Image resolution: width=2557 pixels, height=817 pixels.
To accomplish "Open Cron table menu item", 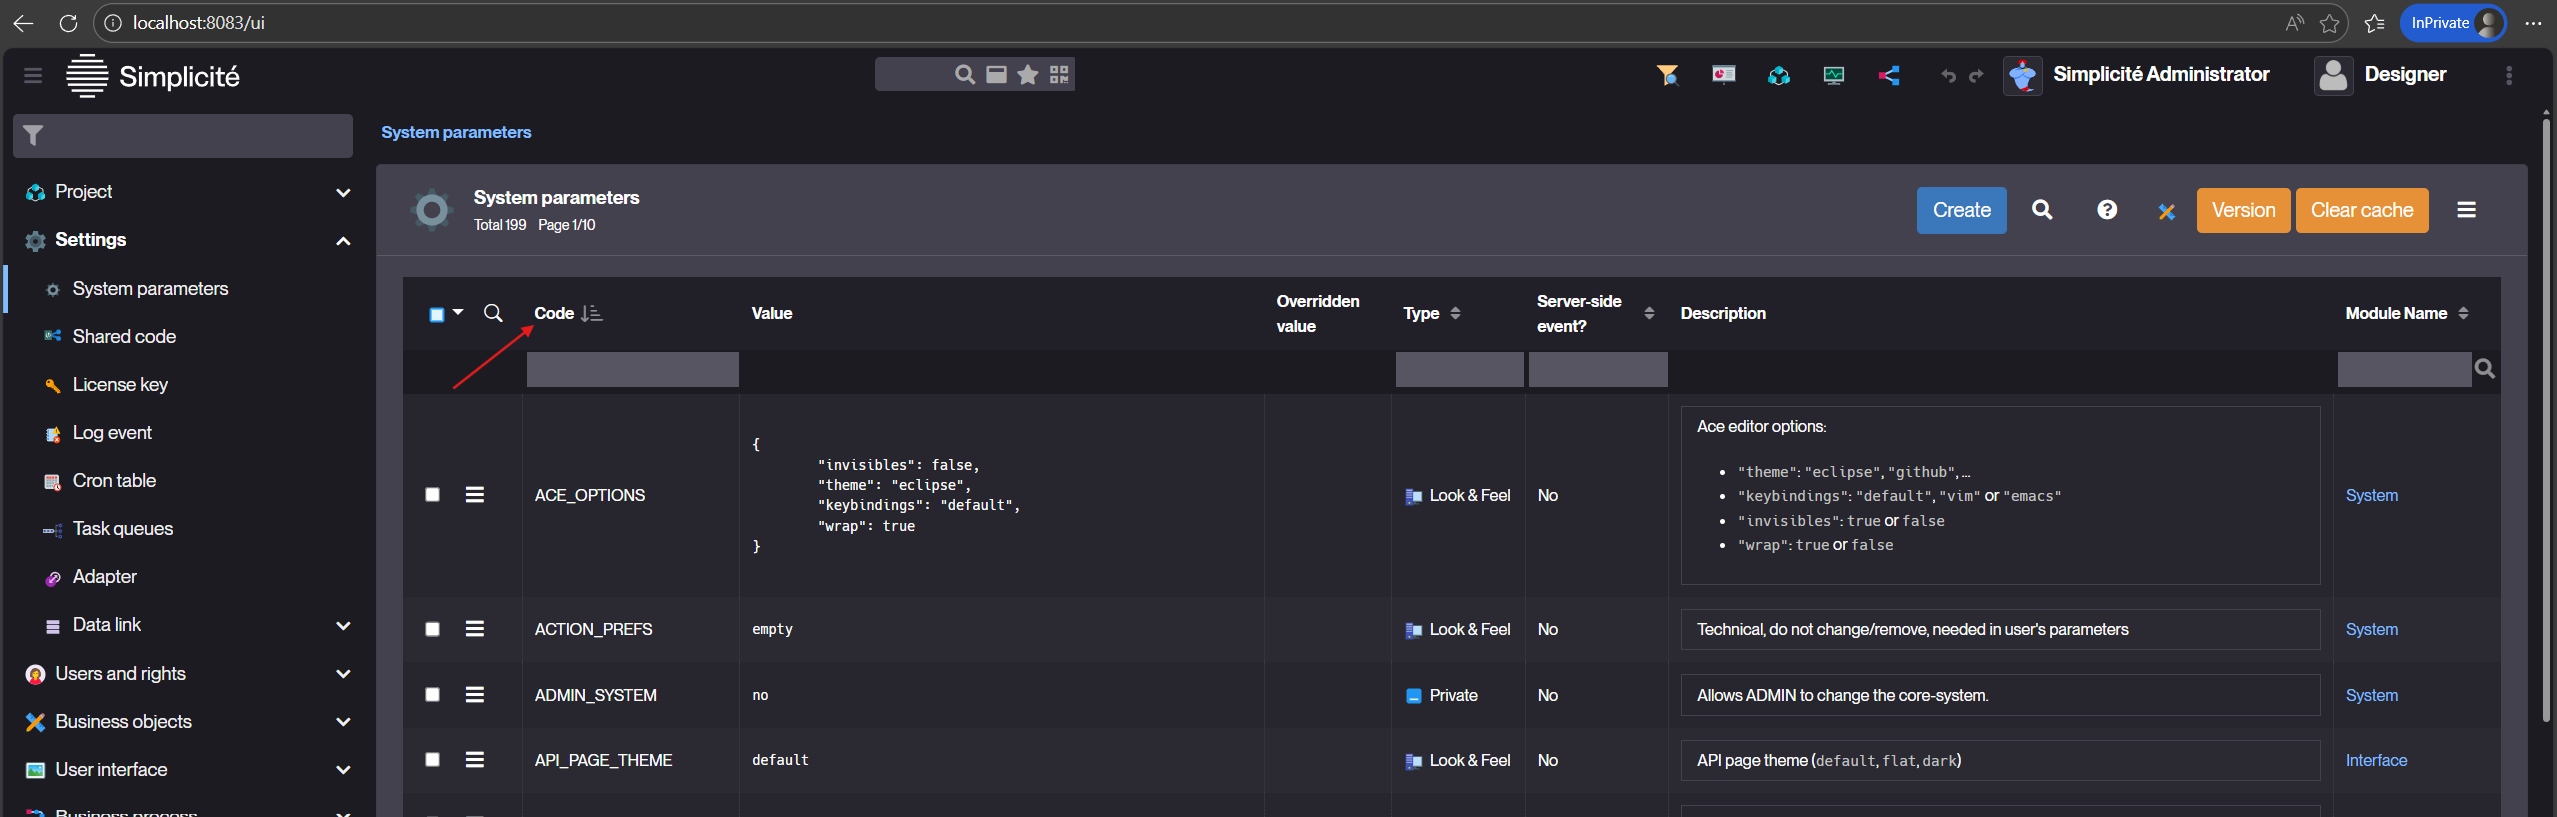I will click(x=114, y=481).
